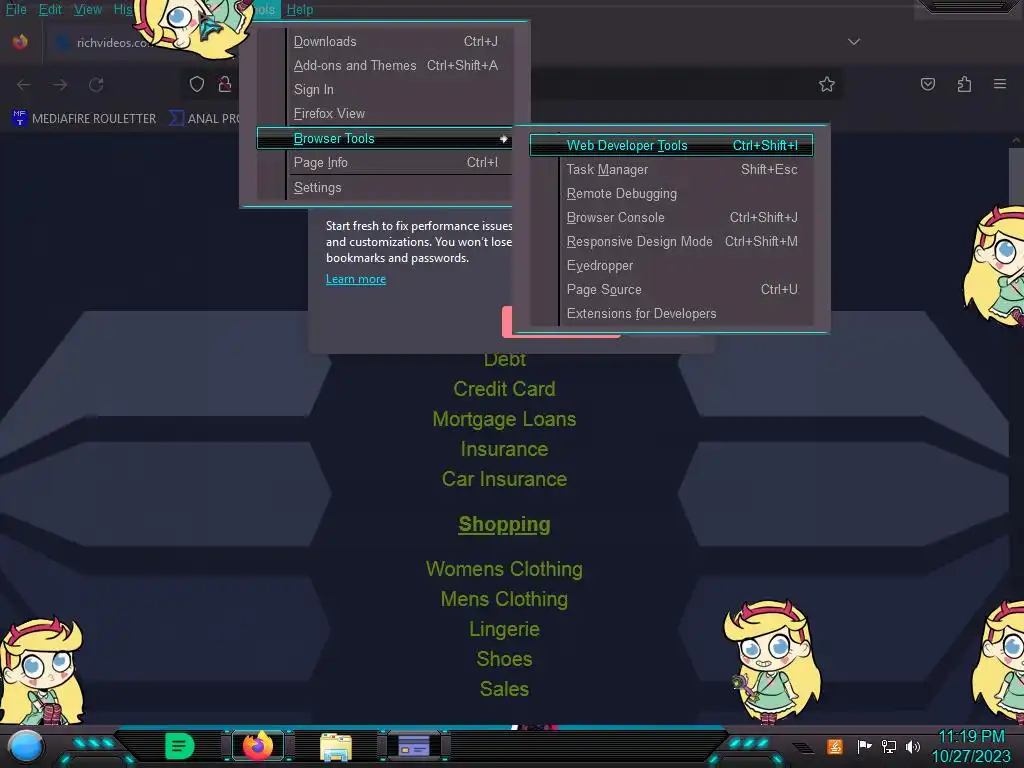Open the View menu
This screenshot has height=768, width=1024.
click(x=88, y=9)
